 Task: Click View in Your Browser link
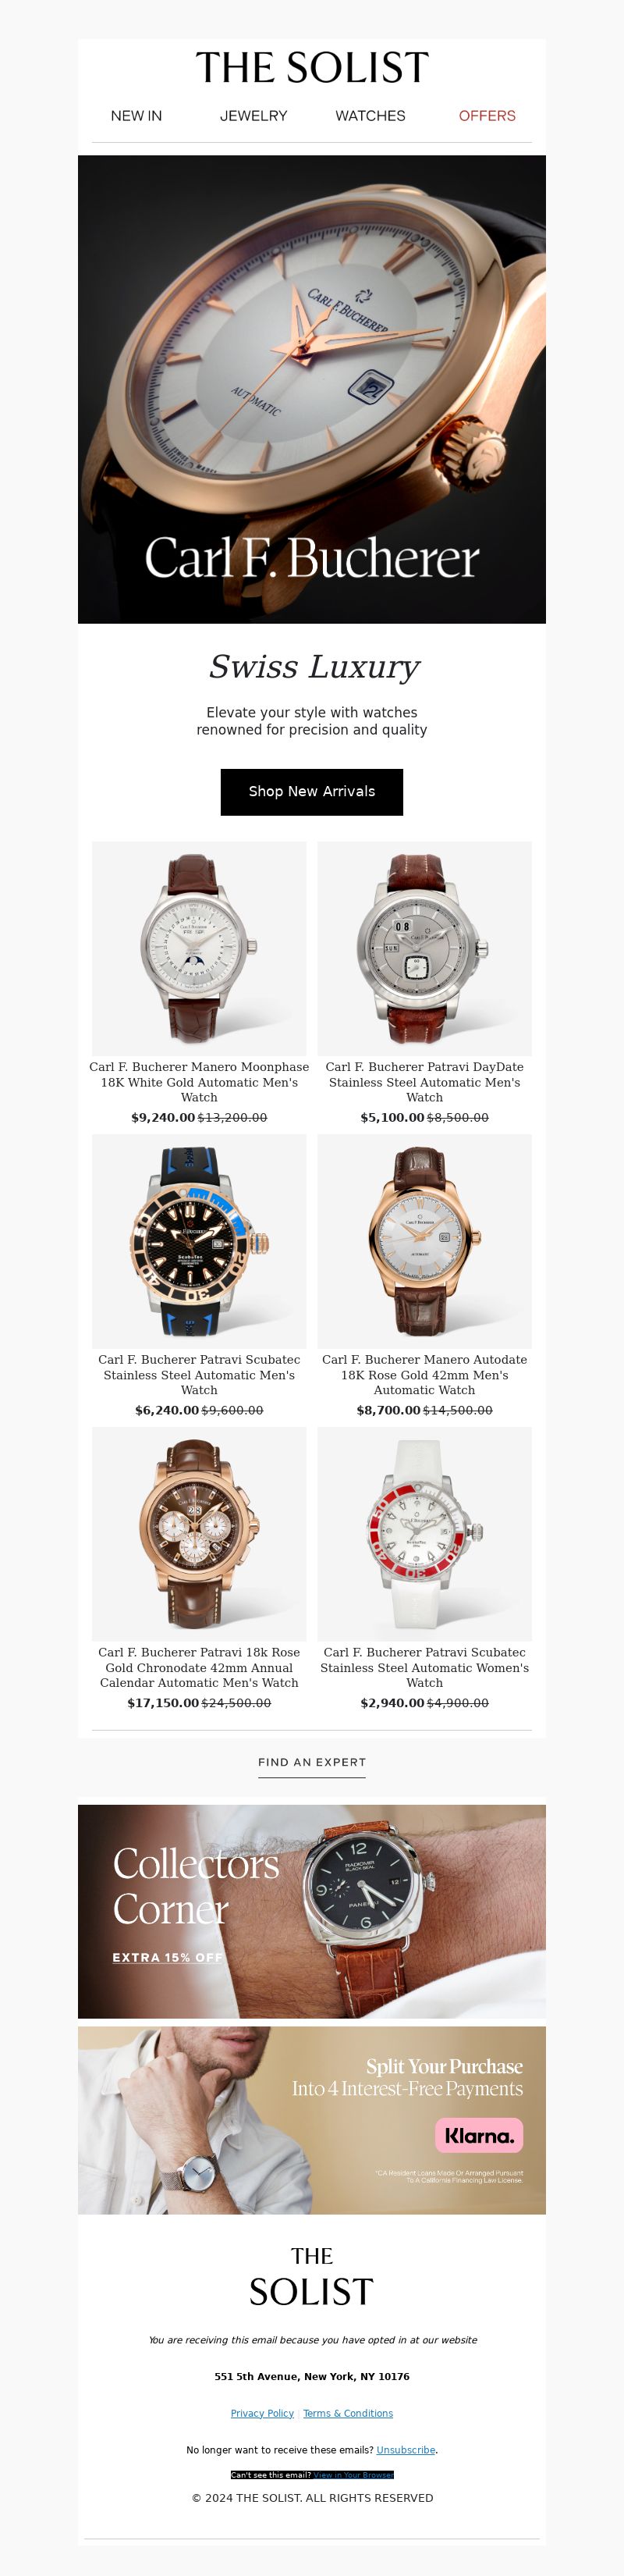point(354,2475)
